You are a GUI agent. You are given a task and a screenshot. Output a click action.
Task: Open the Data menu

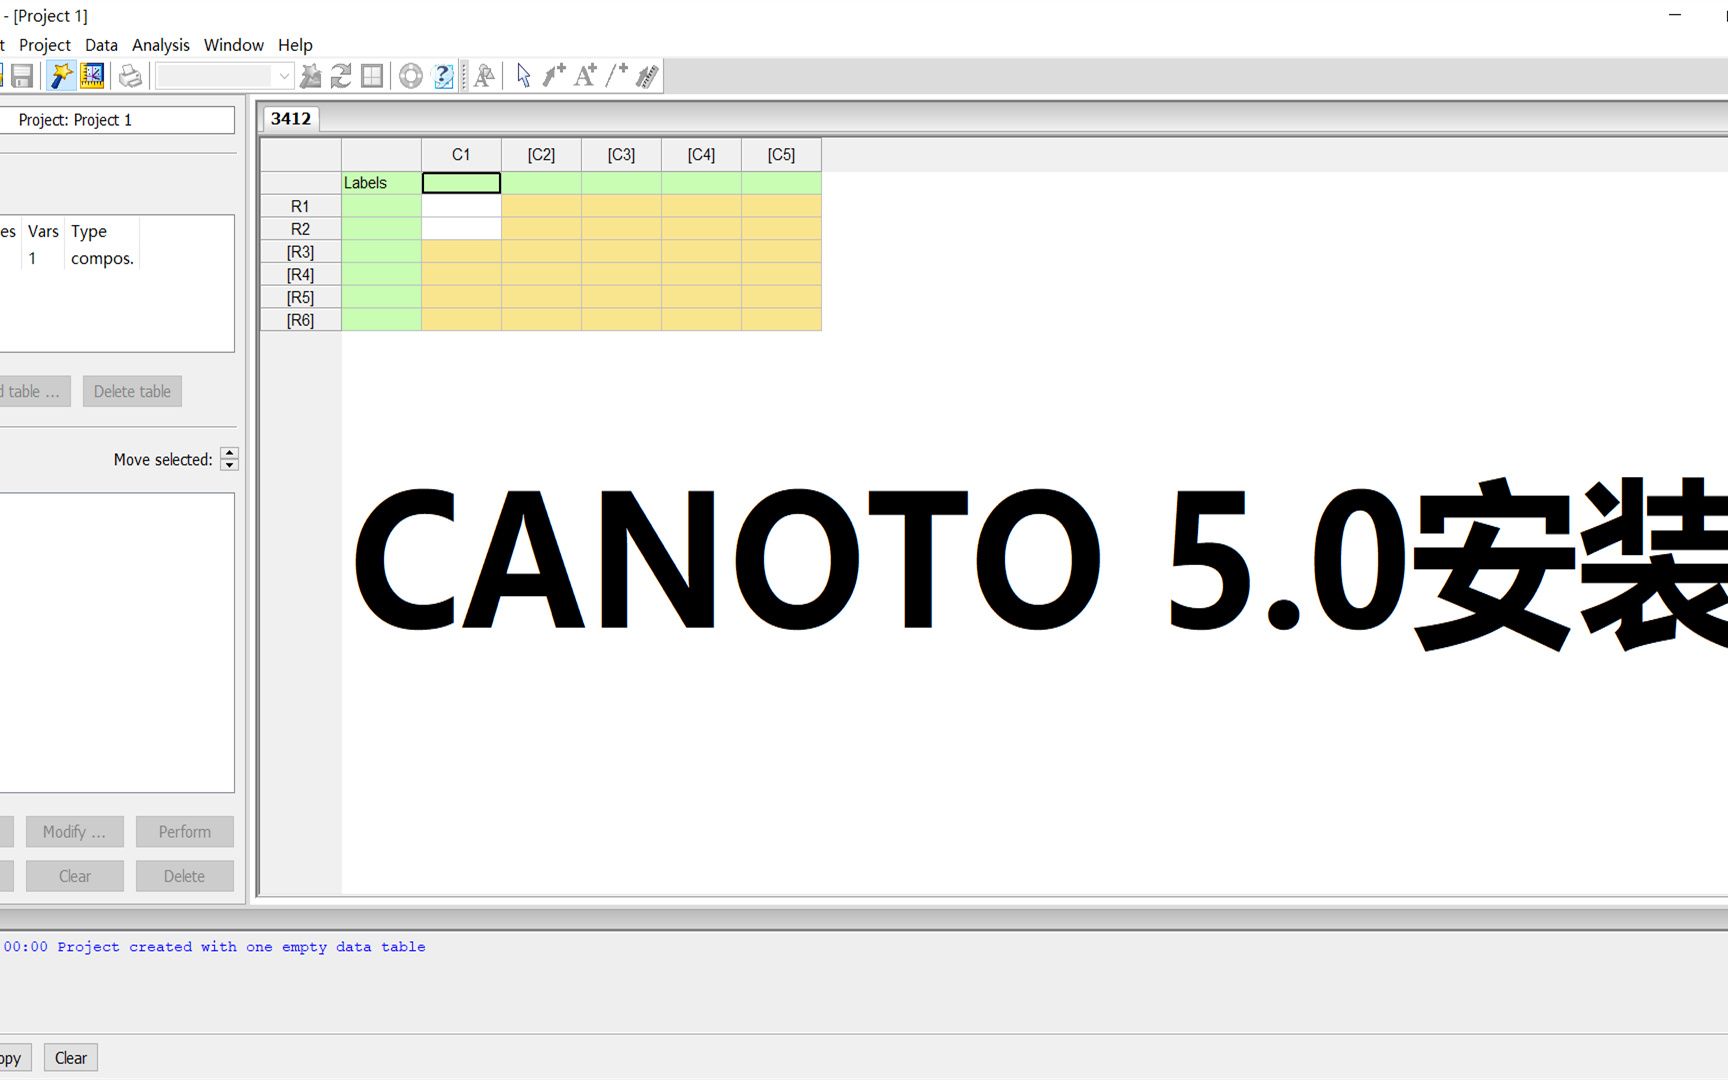(100, 45)
